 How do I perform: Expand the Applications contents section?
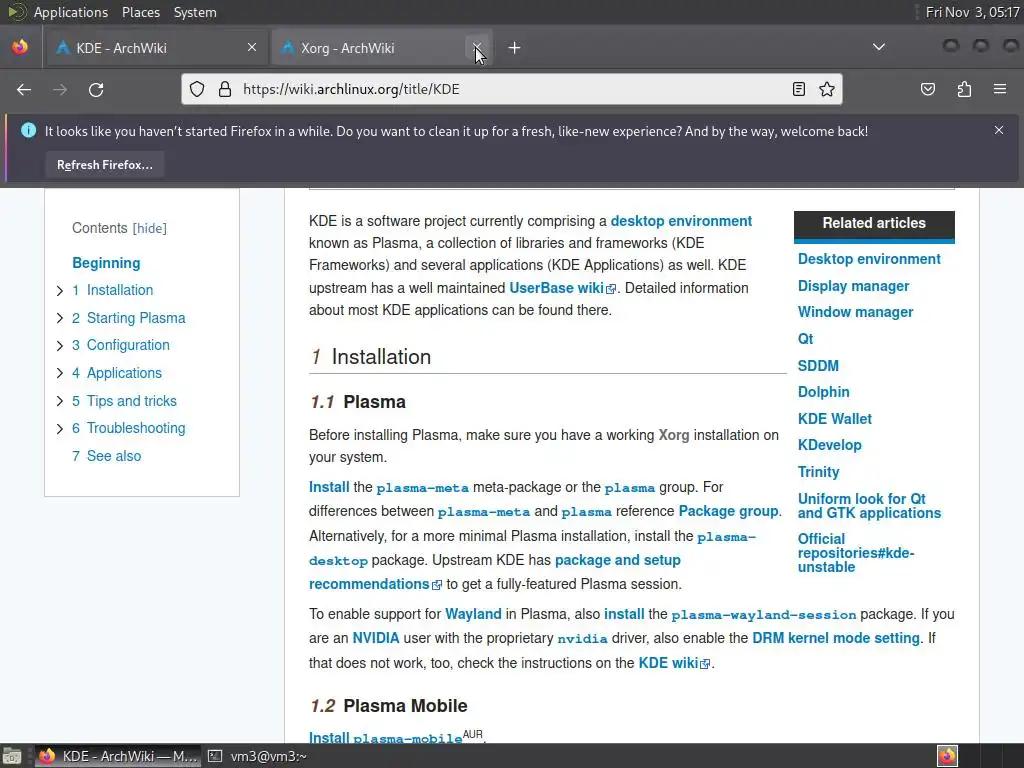(x=59, y=373)
